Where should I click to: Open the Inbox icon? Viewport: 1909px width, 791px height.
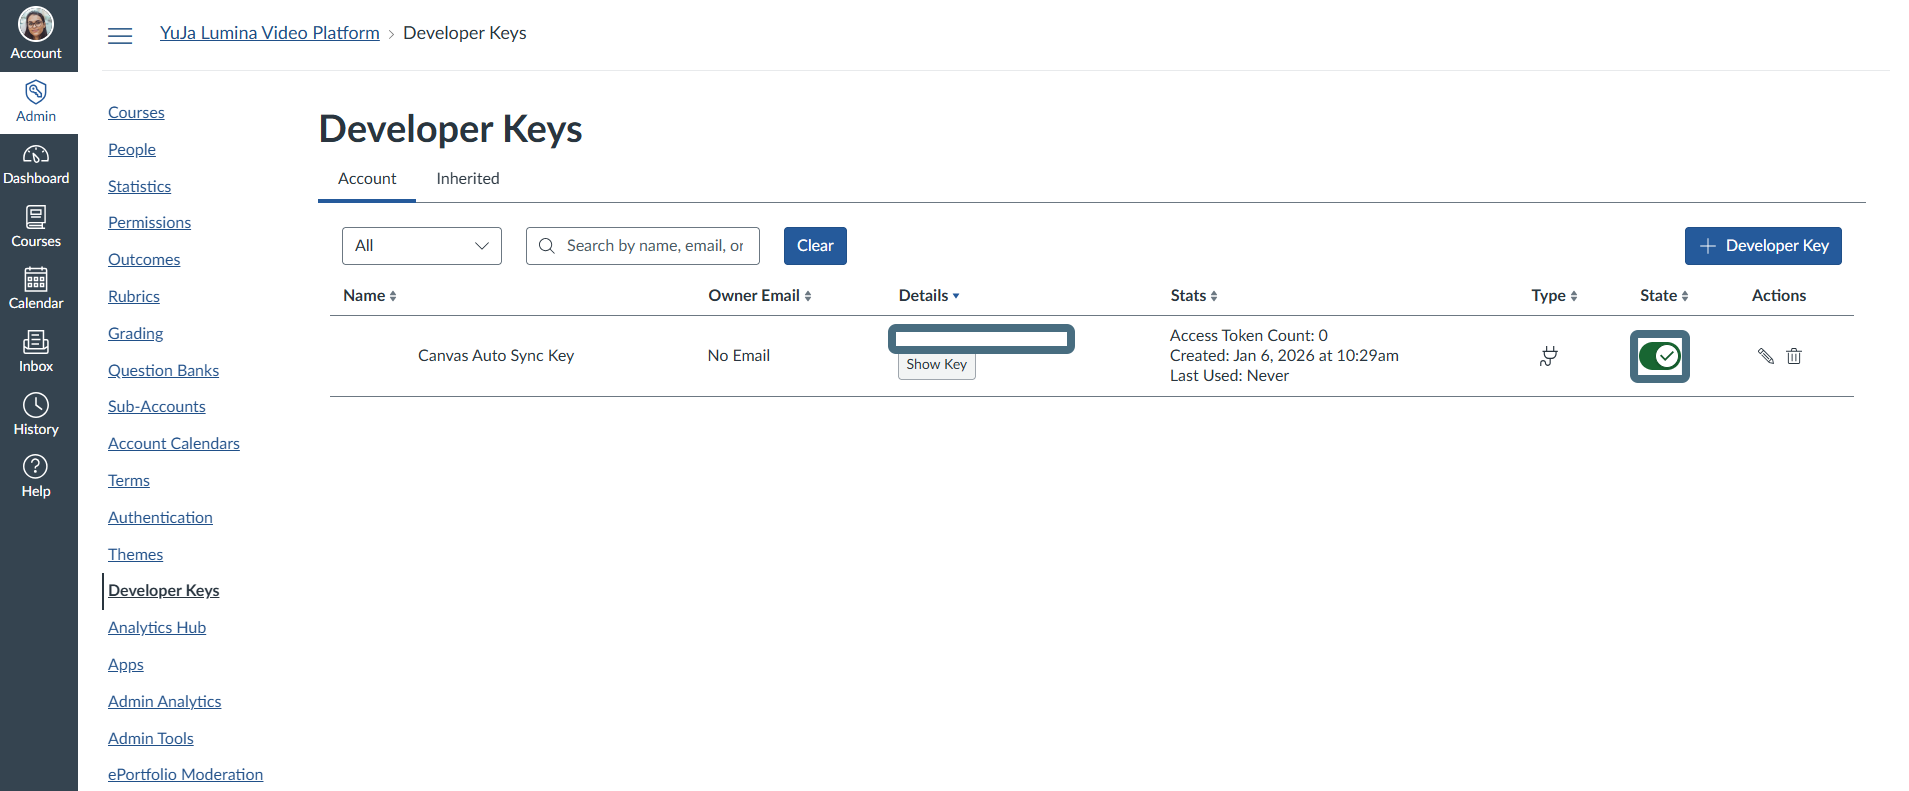click(36, 342)
